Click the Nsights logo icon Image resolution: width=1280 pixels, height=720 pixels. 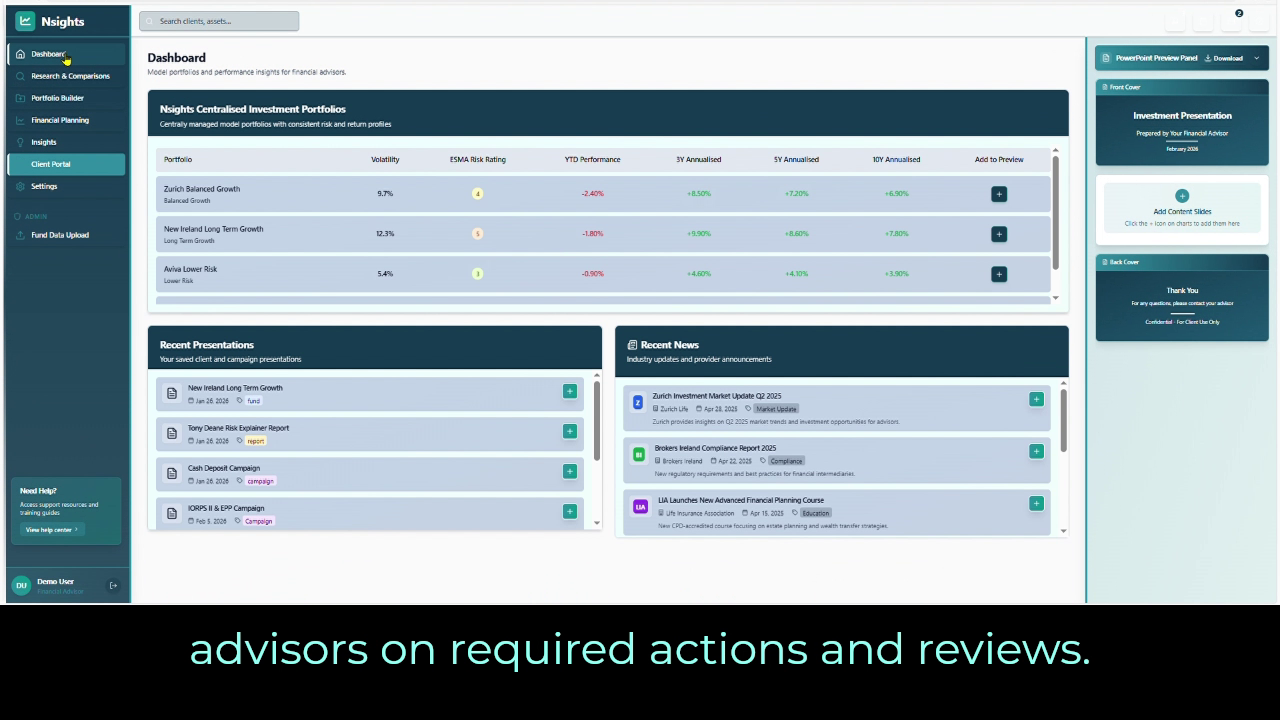point(25,21)
